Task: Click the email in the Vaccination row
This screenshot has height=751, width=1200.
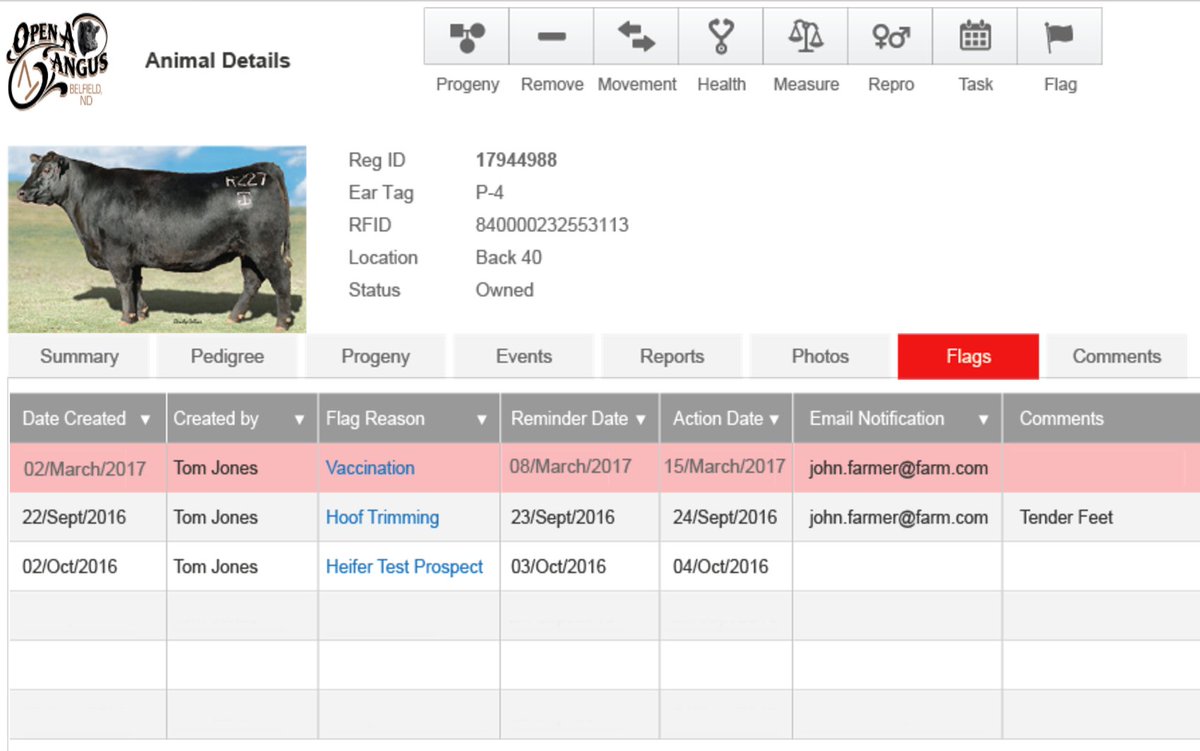Action: (x=898, y=468)
